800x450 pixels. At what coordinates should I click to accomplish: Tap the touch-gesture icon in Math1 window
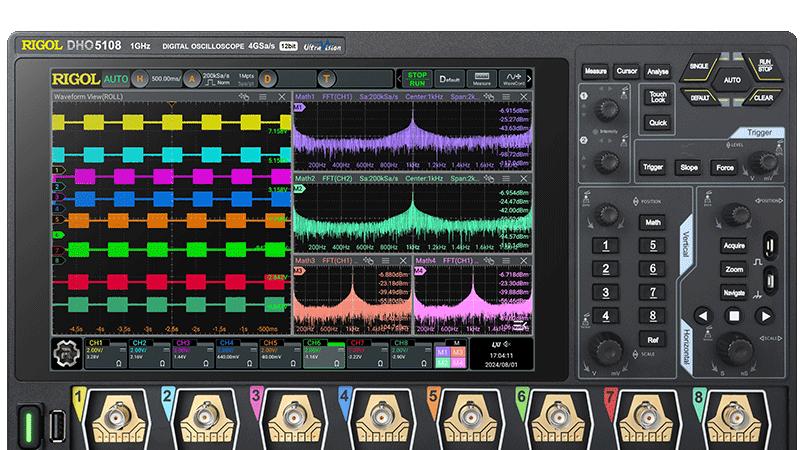pyautogui.click(x=489, y=96)
